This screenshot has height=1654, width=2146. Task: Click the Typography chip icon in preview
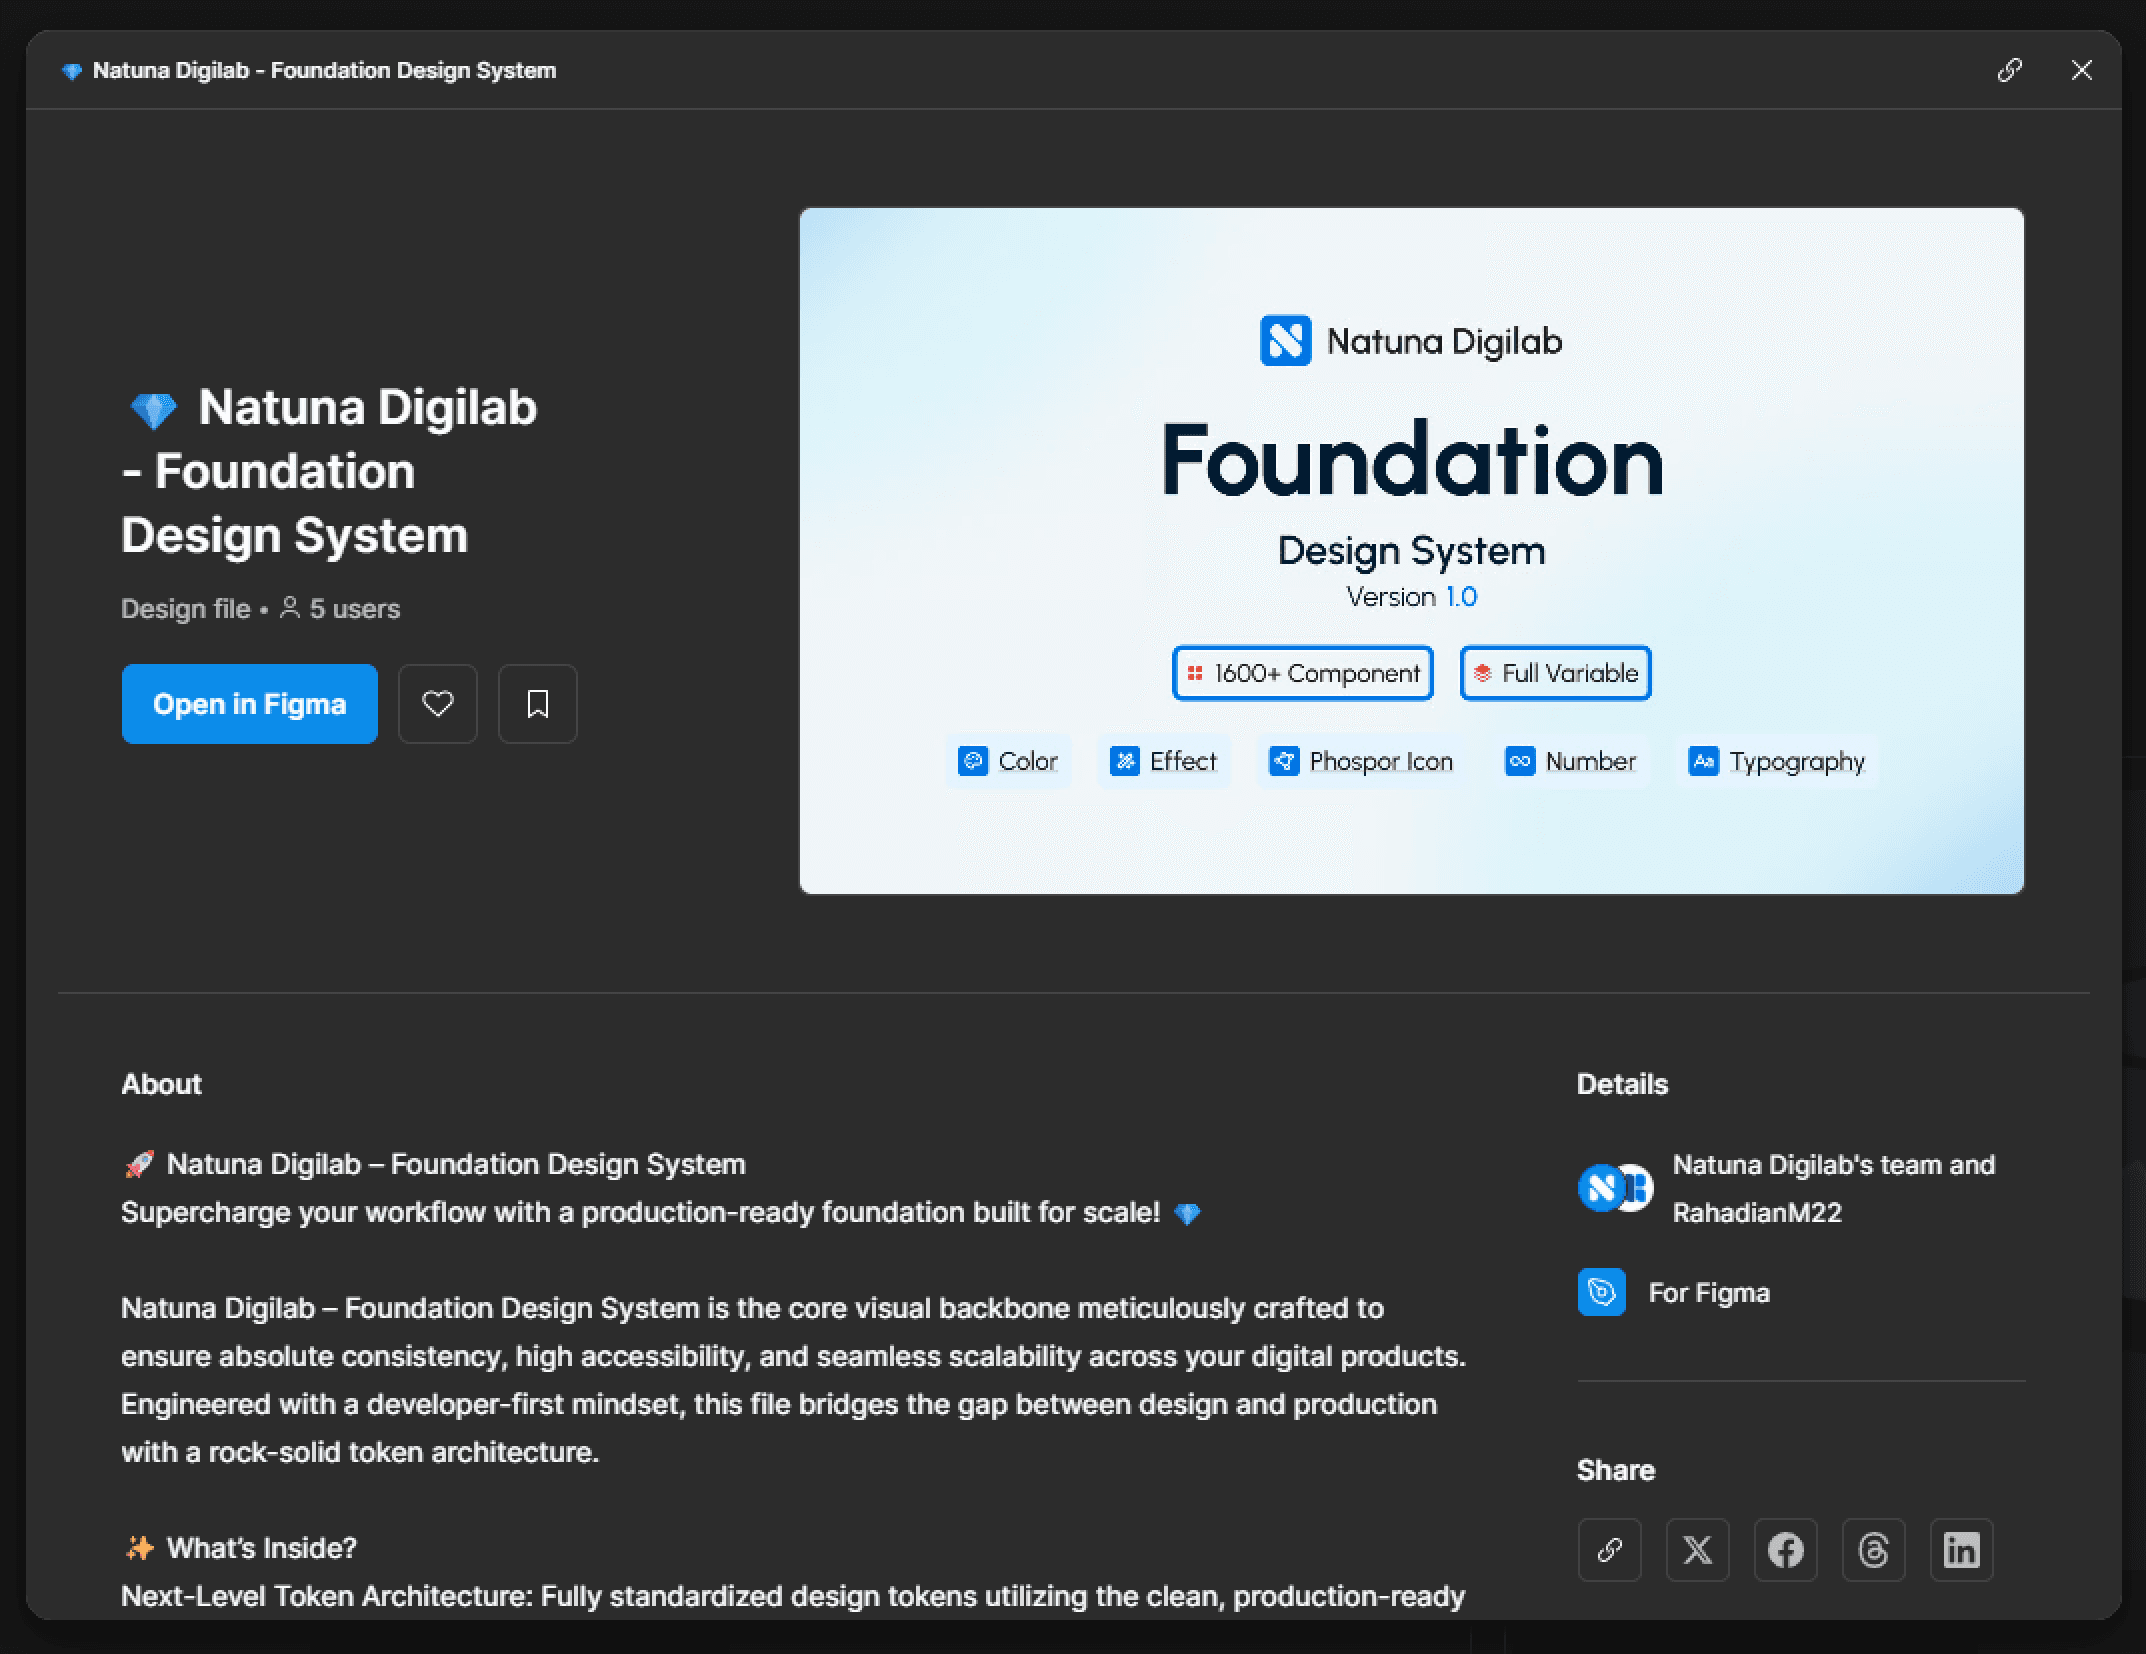[x=1704, y=761]
